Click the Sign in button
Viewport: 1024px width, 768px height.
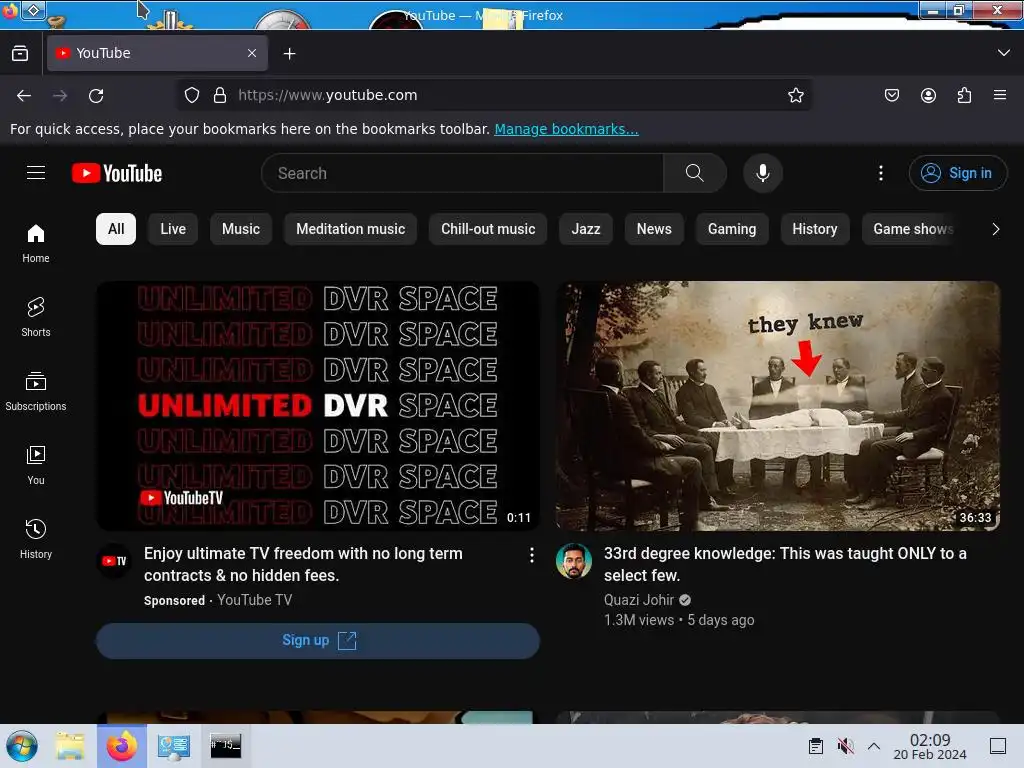click(x=957, y=173)
